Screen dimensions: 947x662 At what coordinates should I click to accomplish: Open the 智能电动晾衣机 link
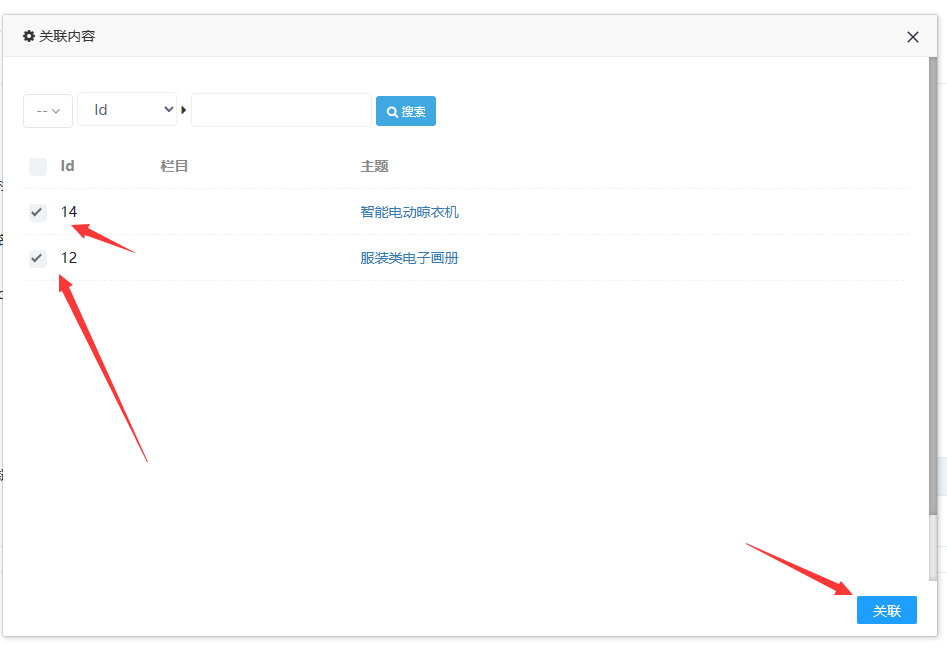(x=409, y=212)
